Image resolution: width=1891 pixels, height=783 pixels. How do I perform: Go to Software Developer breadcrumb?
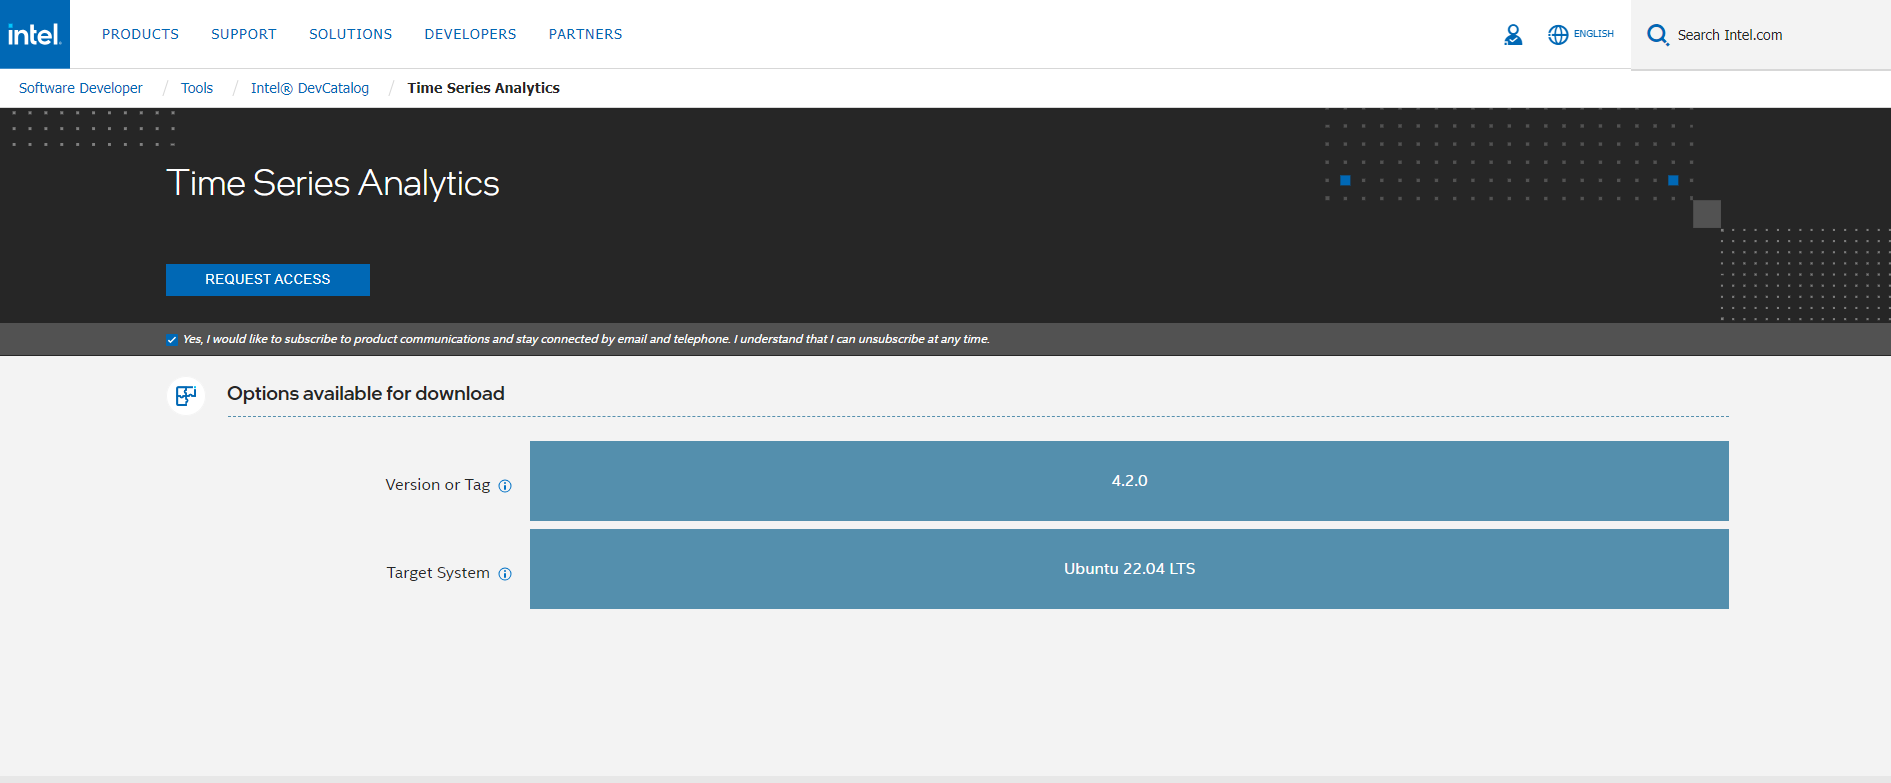[x=81, y=88]
